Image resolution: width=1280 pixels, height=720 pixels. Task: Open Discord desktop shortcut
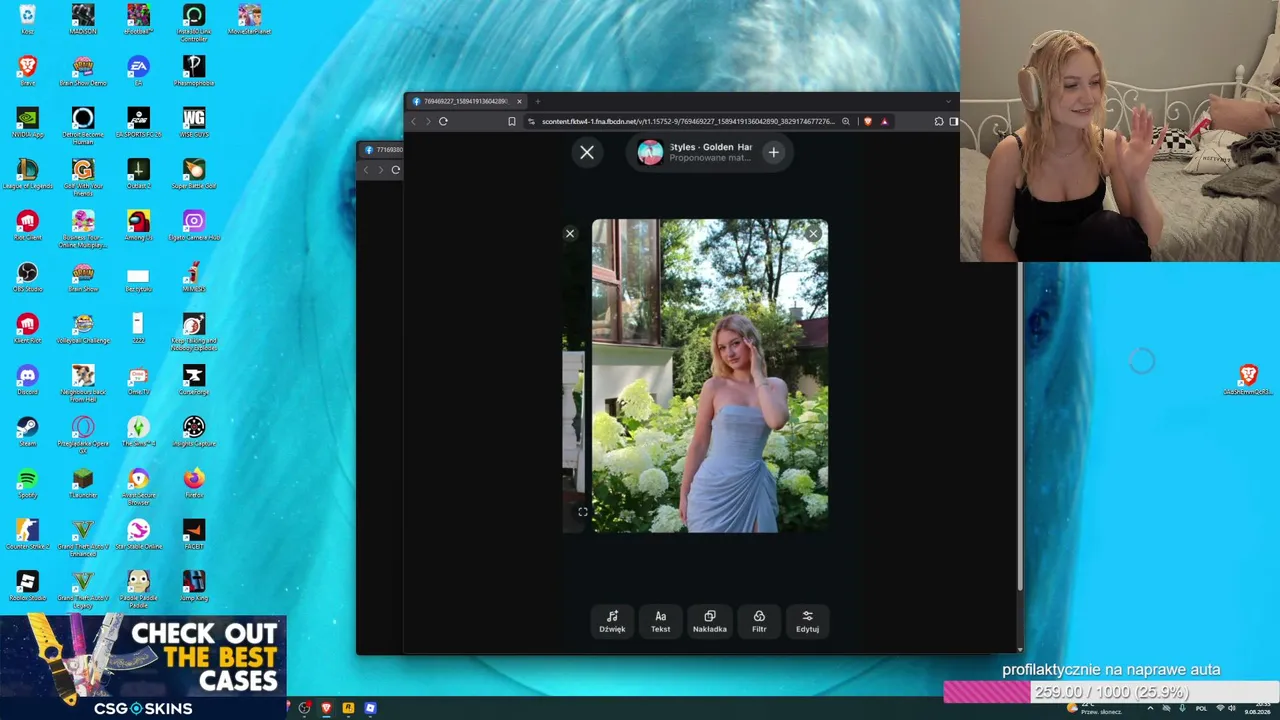point(27,380)
